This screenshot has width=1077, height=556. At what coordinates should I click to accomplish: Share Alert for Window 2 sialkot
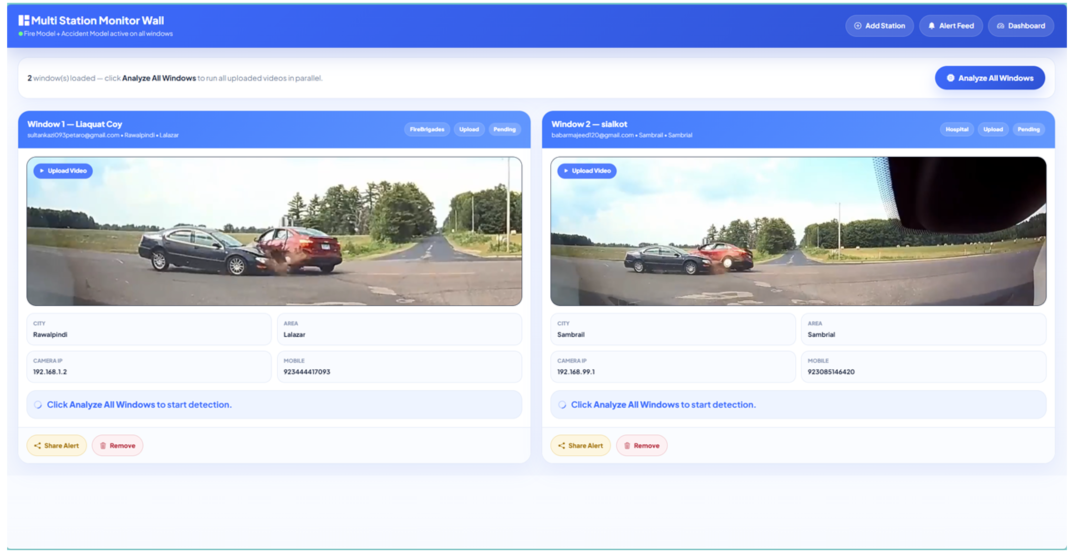click(580, 445)
